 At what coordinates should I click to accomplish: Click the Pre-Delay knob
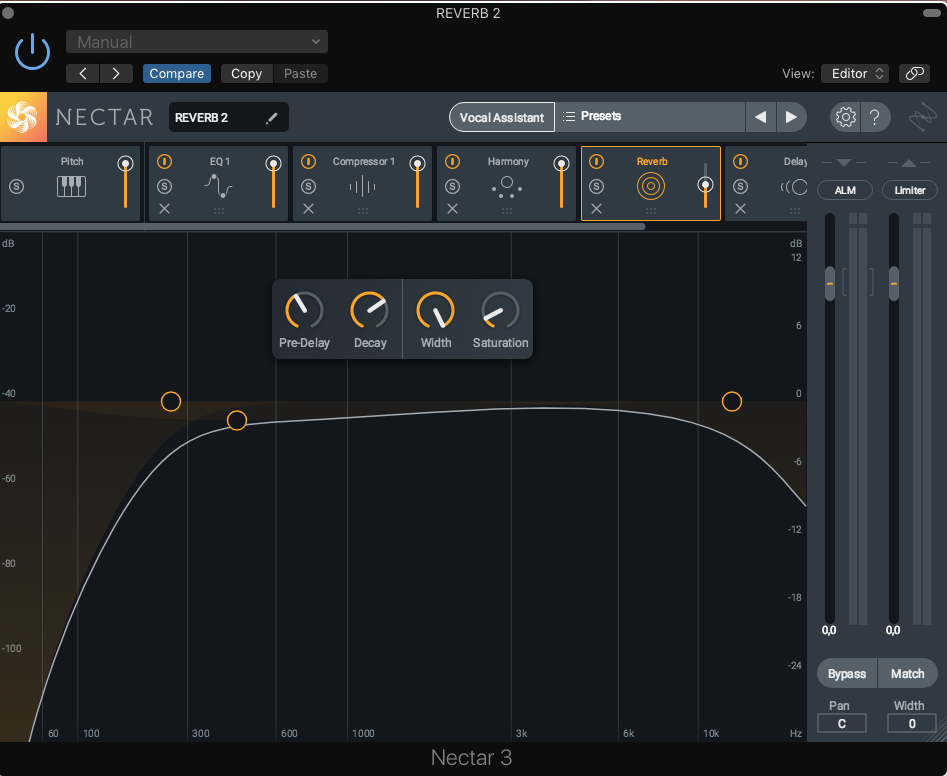(304, 311)
